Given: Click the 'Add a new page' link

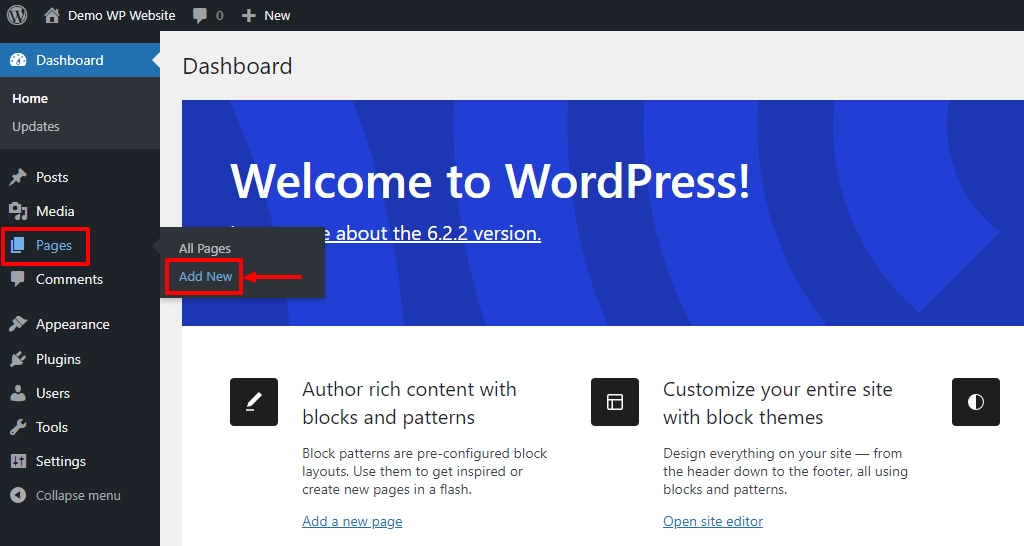Looking at the screenshot, I should [352, 521].
